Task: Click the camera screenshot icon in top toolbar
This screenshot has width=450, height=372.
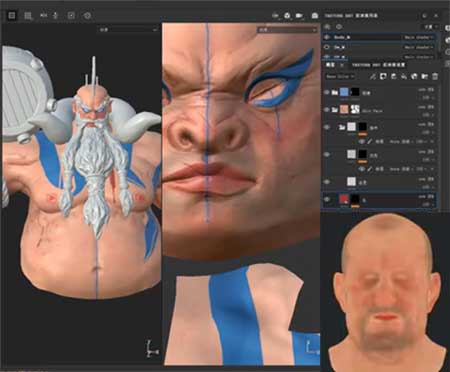Action: pyautogui.click(x=315, y=15)
